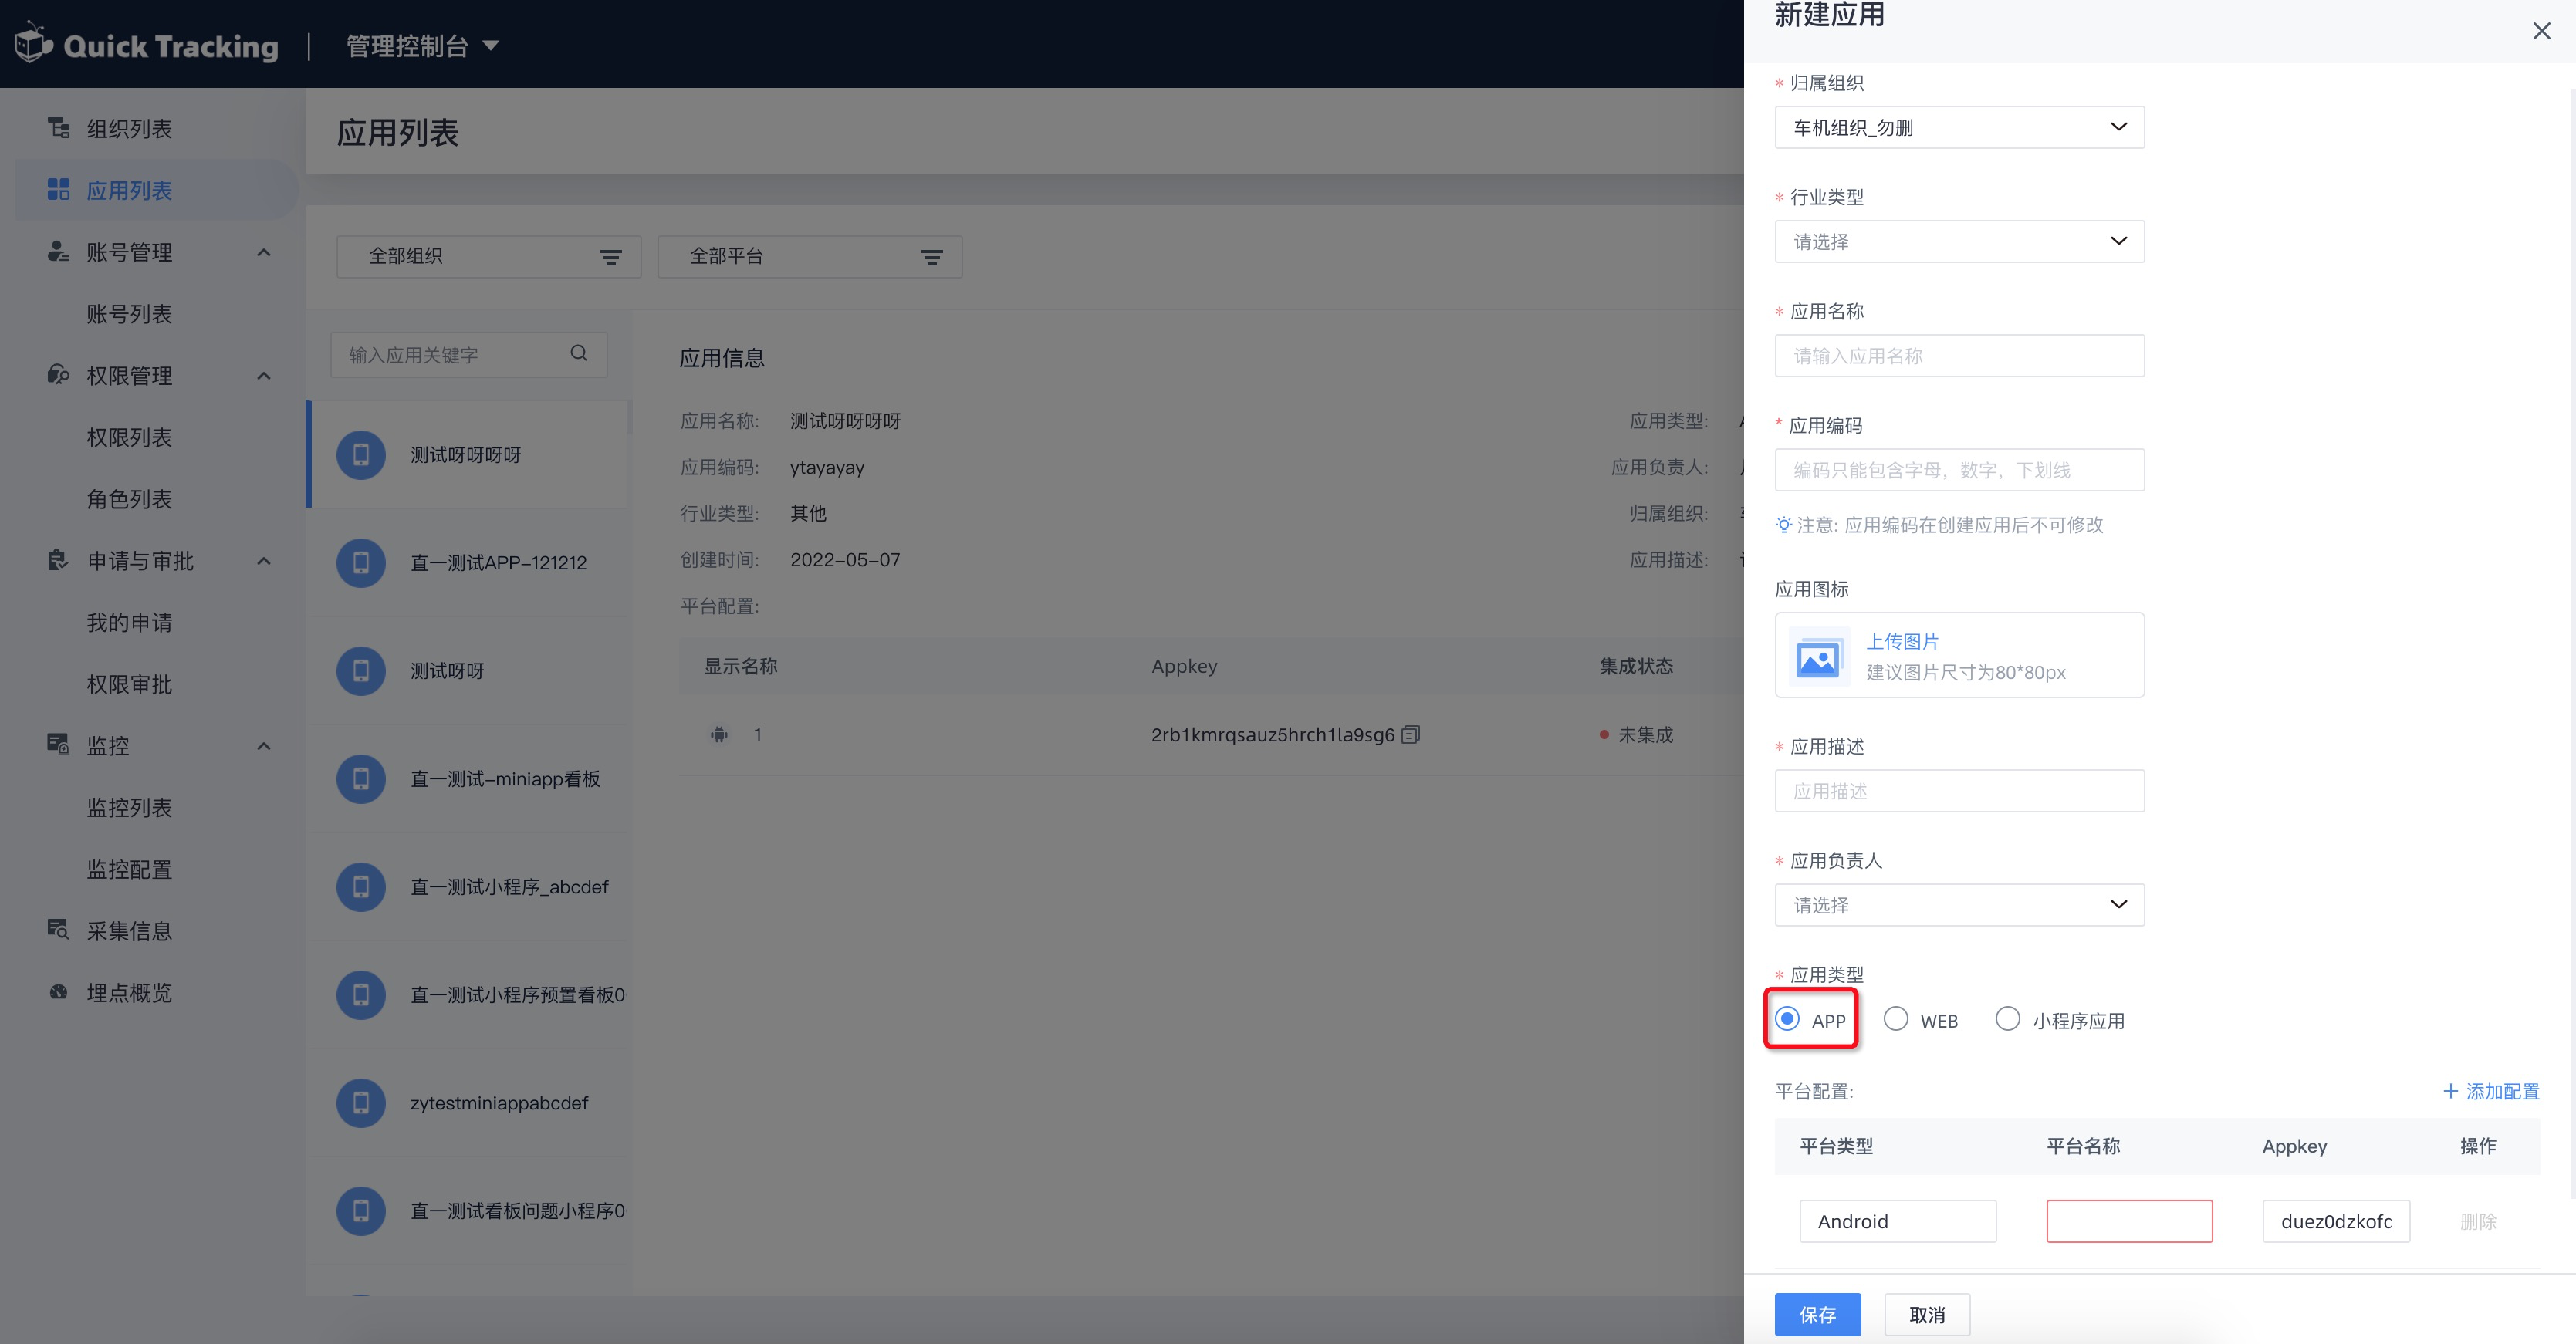
Task: Open the 管理控制台 dropdown in header
Action: point(422,46)
